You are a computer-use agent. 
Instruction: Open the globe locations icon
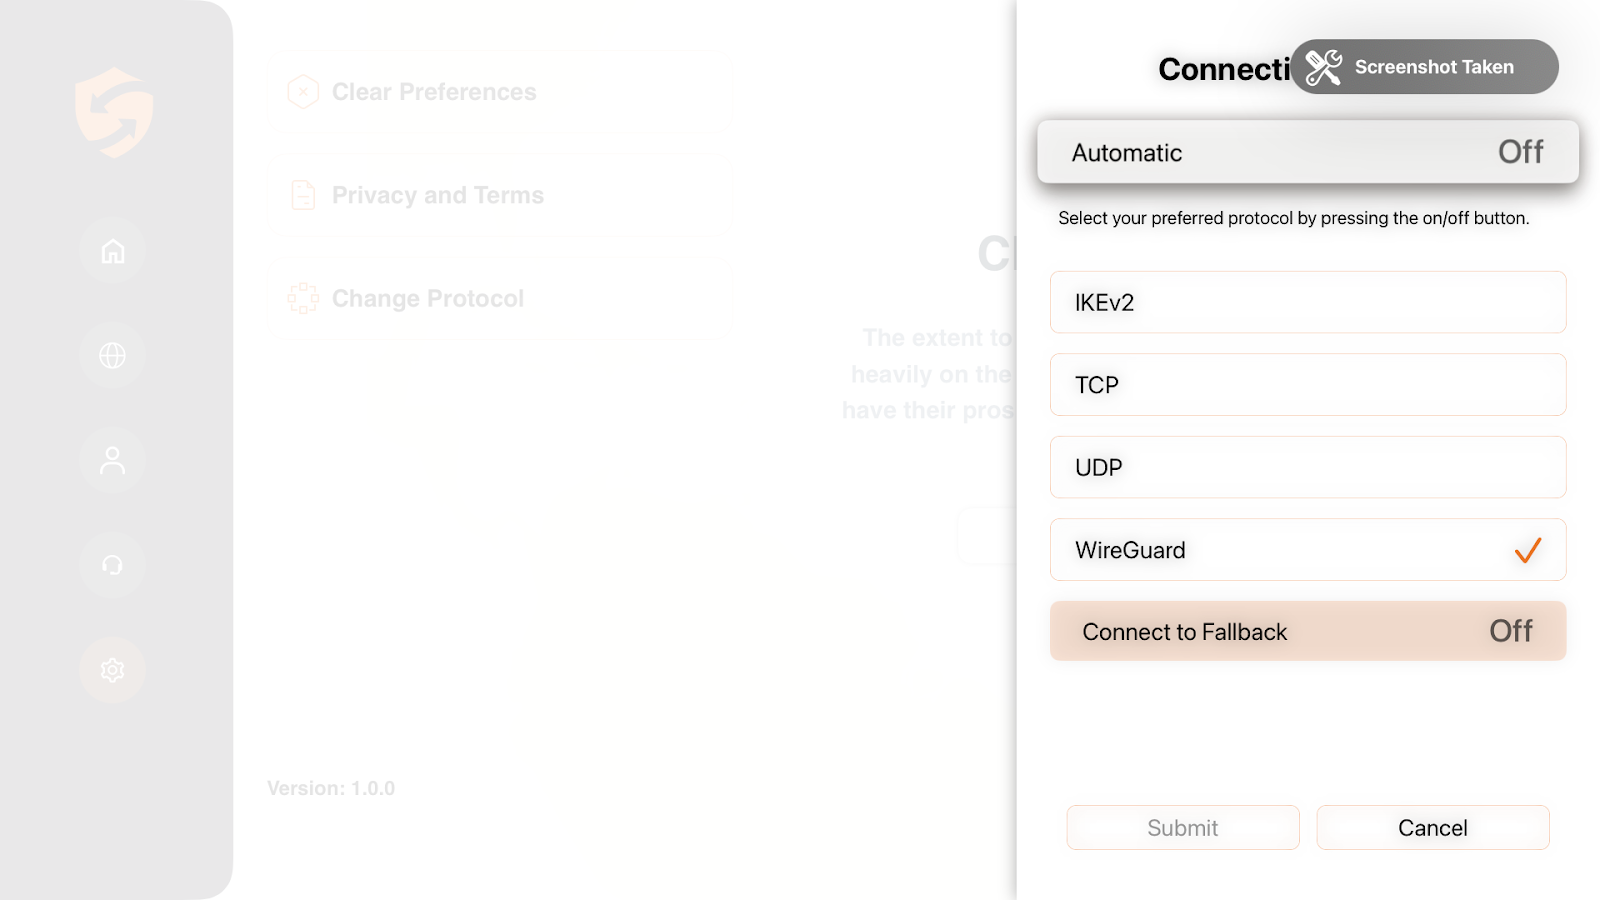point(113,355)
